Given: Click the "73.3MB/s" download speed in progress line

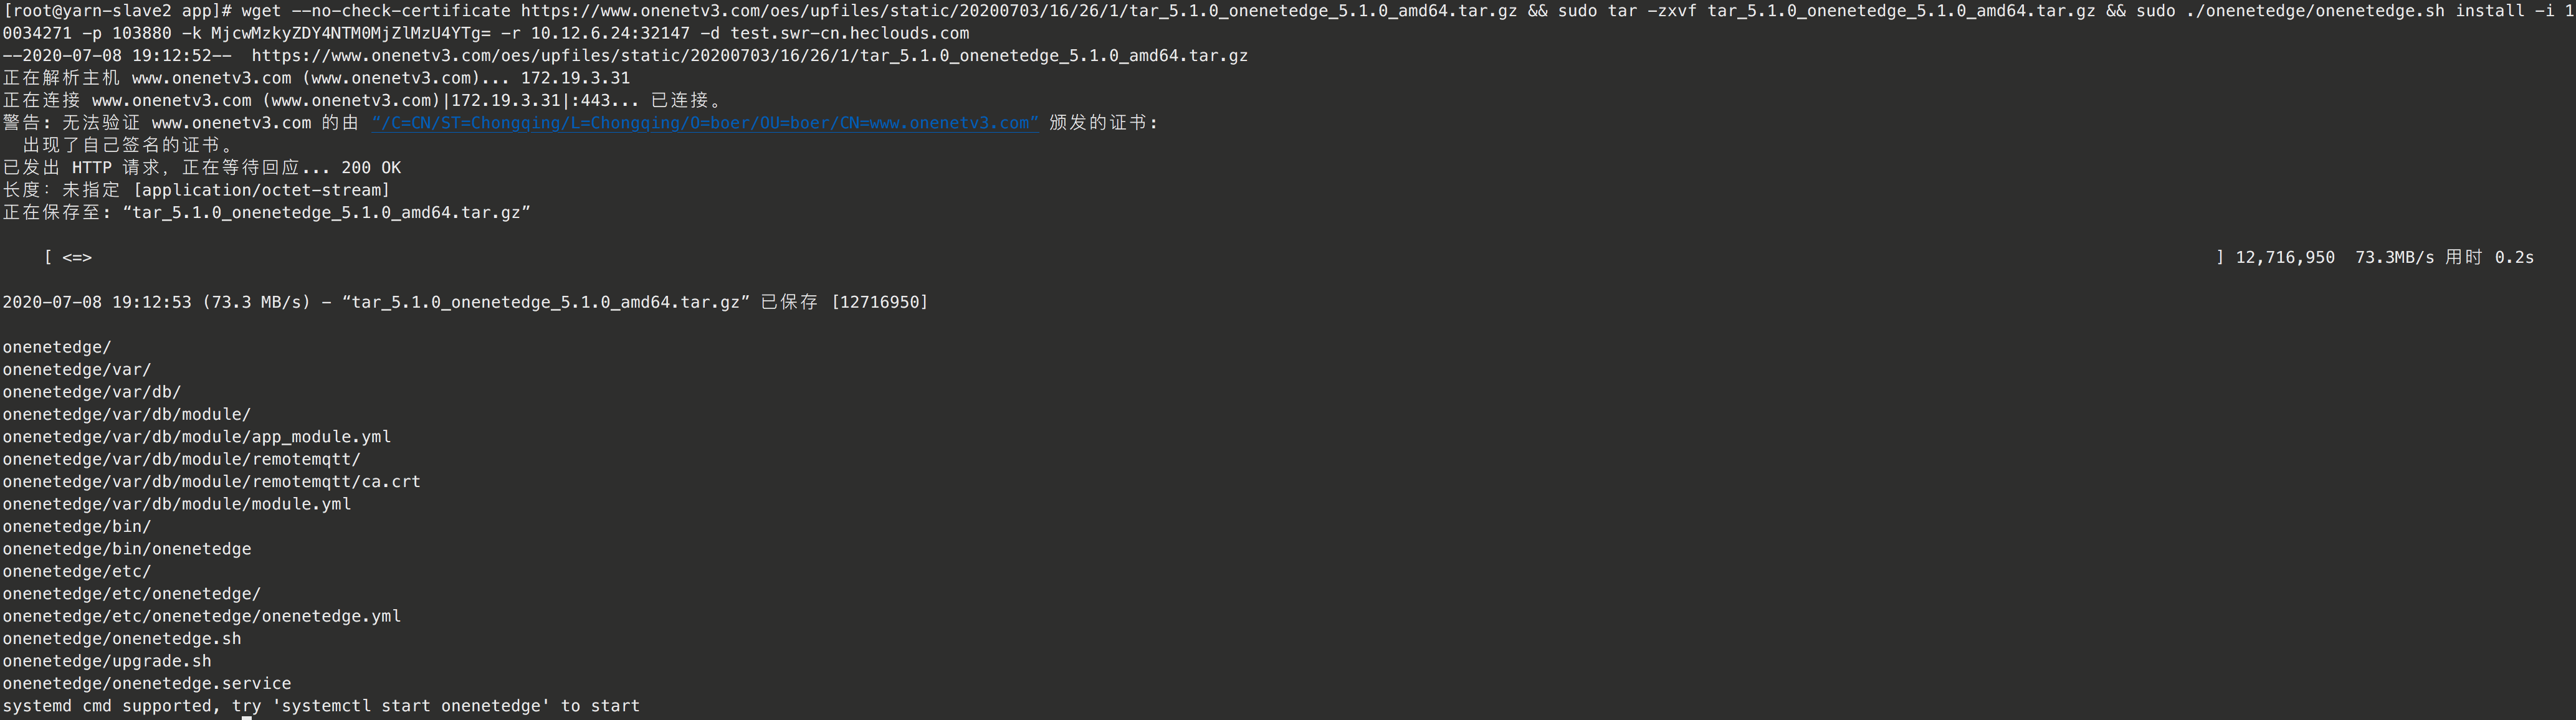Looking at the screenshot, I should tap(2394, 258).
